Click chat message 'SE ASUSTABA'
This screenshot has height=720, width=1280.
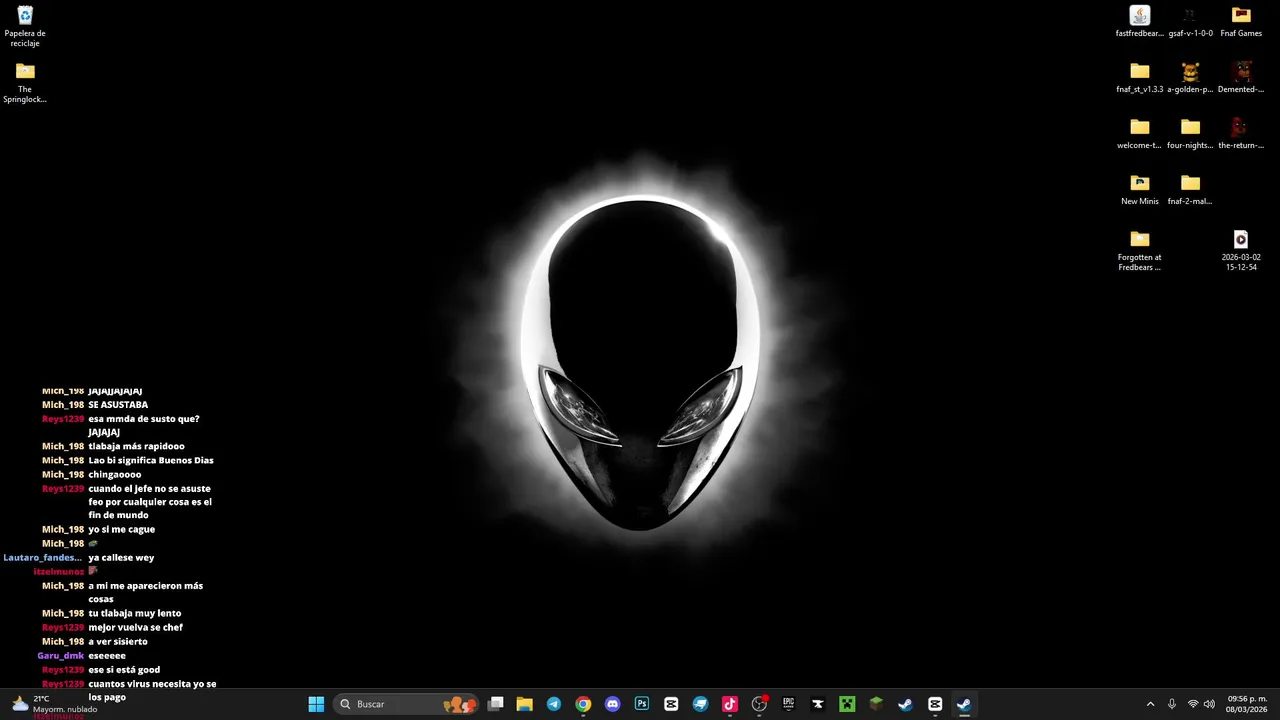[118, 405]
